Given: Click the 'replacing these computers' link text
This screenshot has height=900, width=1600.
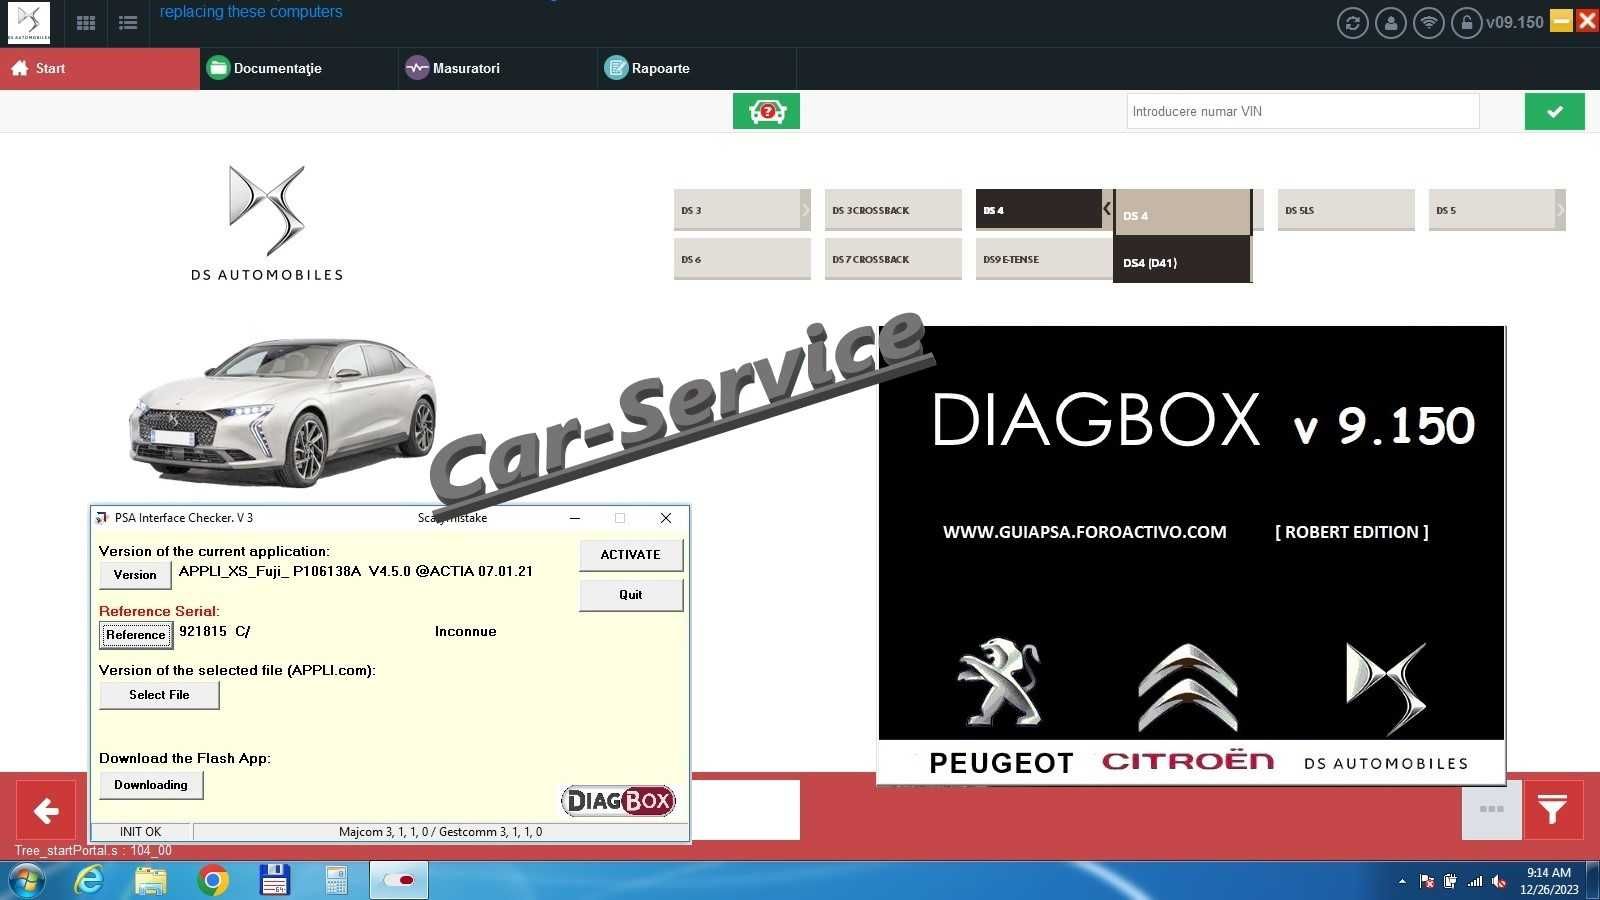Looking at the screenshot, I should (251, 11).
